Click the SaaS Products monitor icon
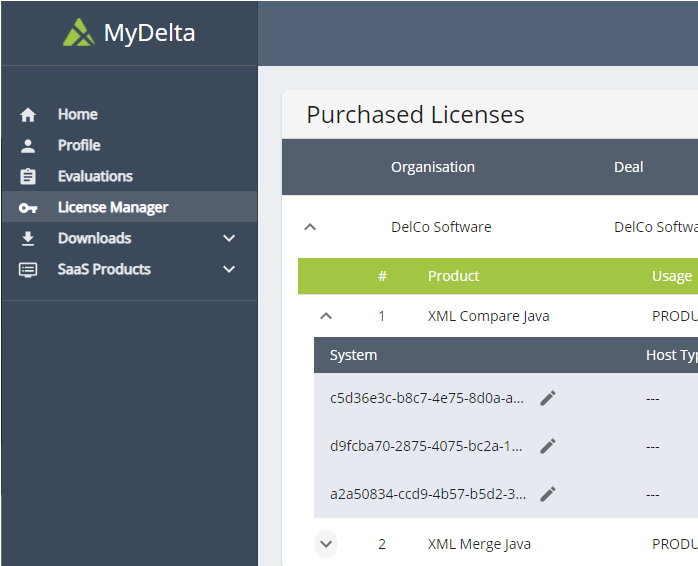This screenshot has width=698, height=566. (x=28, y=270)
